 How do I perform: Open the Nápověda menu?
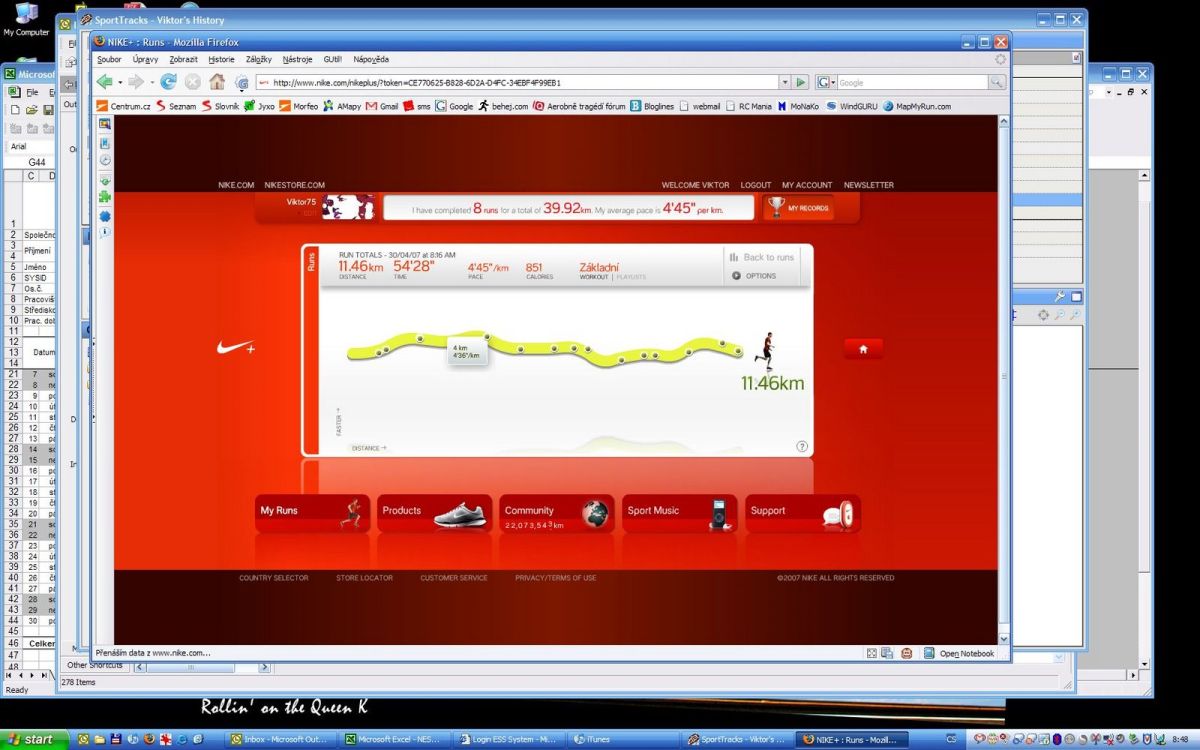click(371, 59)
